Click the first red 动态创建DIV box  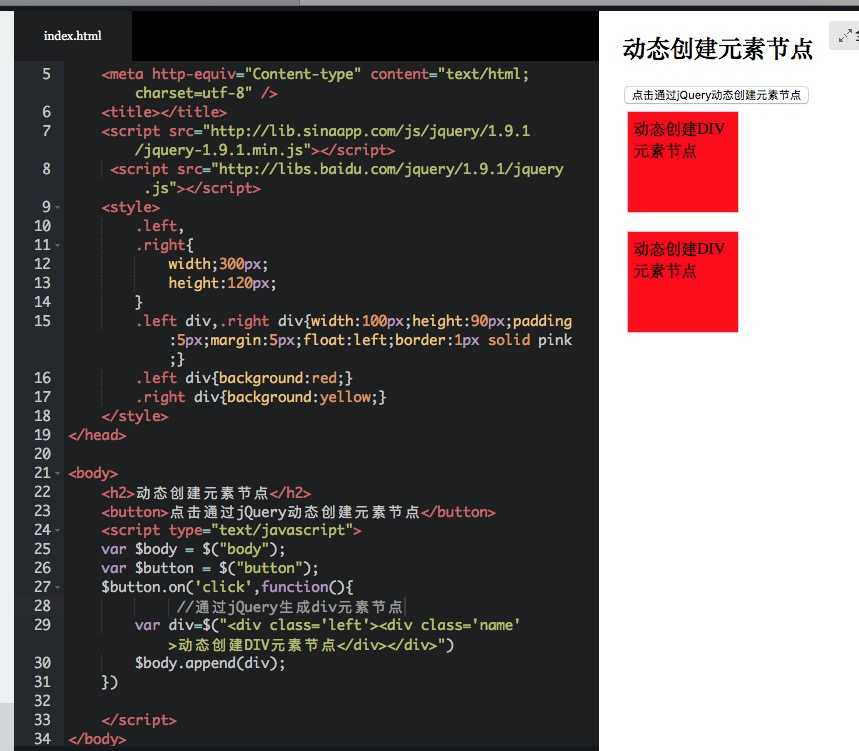[x=683, y=162]
